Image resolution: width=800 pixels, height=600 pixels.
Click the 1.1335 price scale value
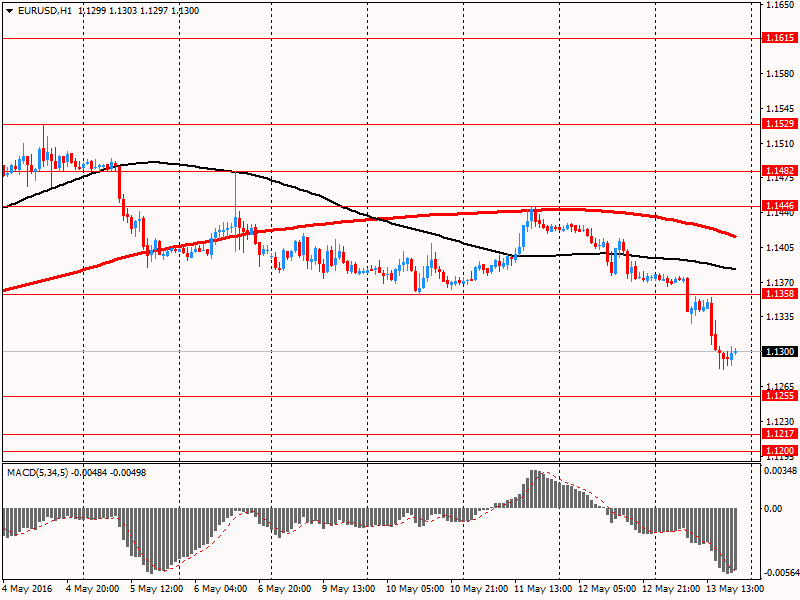[780, 317]
